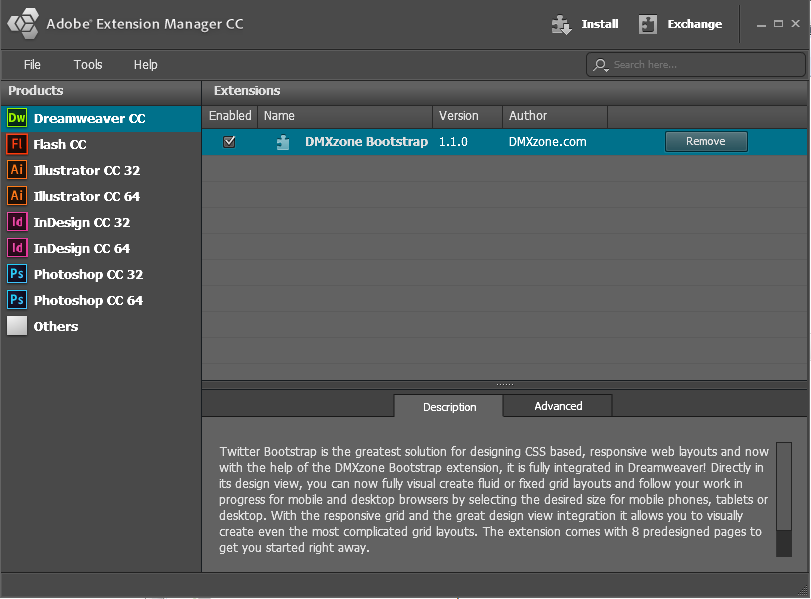Maximize the Extension Manager window
This screenshot has height=599, width=811.
(778, 24)
